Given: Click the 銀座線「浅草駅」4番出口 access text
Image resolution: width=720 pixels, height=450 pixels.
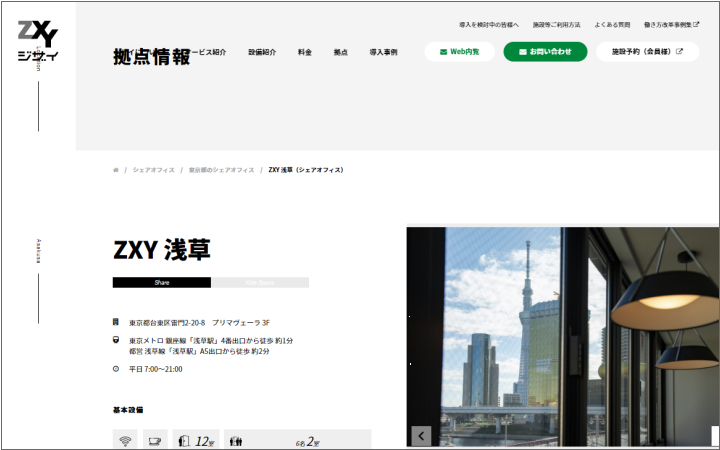Looking at the screenshot, I should point(211,341).
